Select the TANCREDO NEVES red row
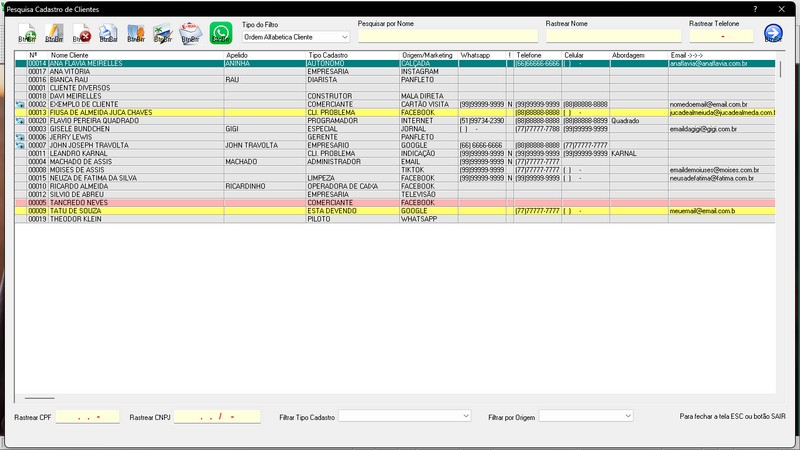 (395, 203)
